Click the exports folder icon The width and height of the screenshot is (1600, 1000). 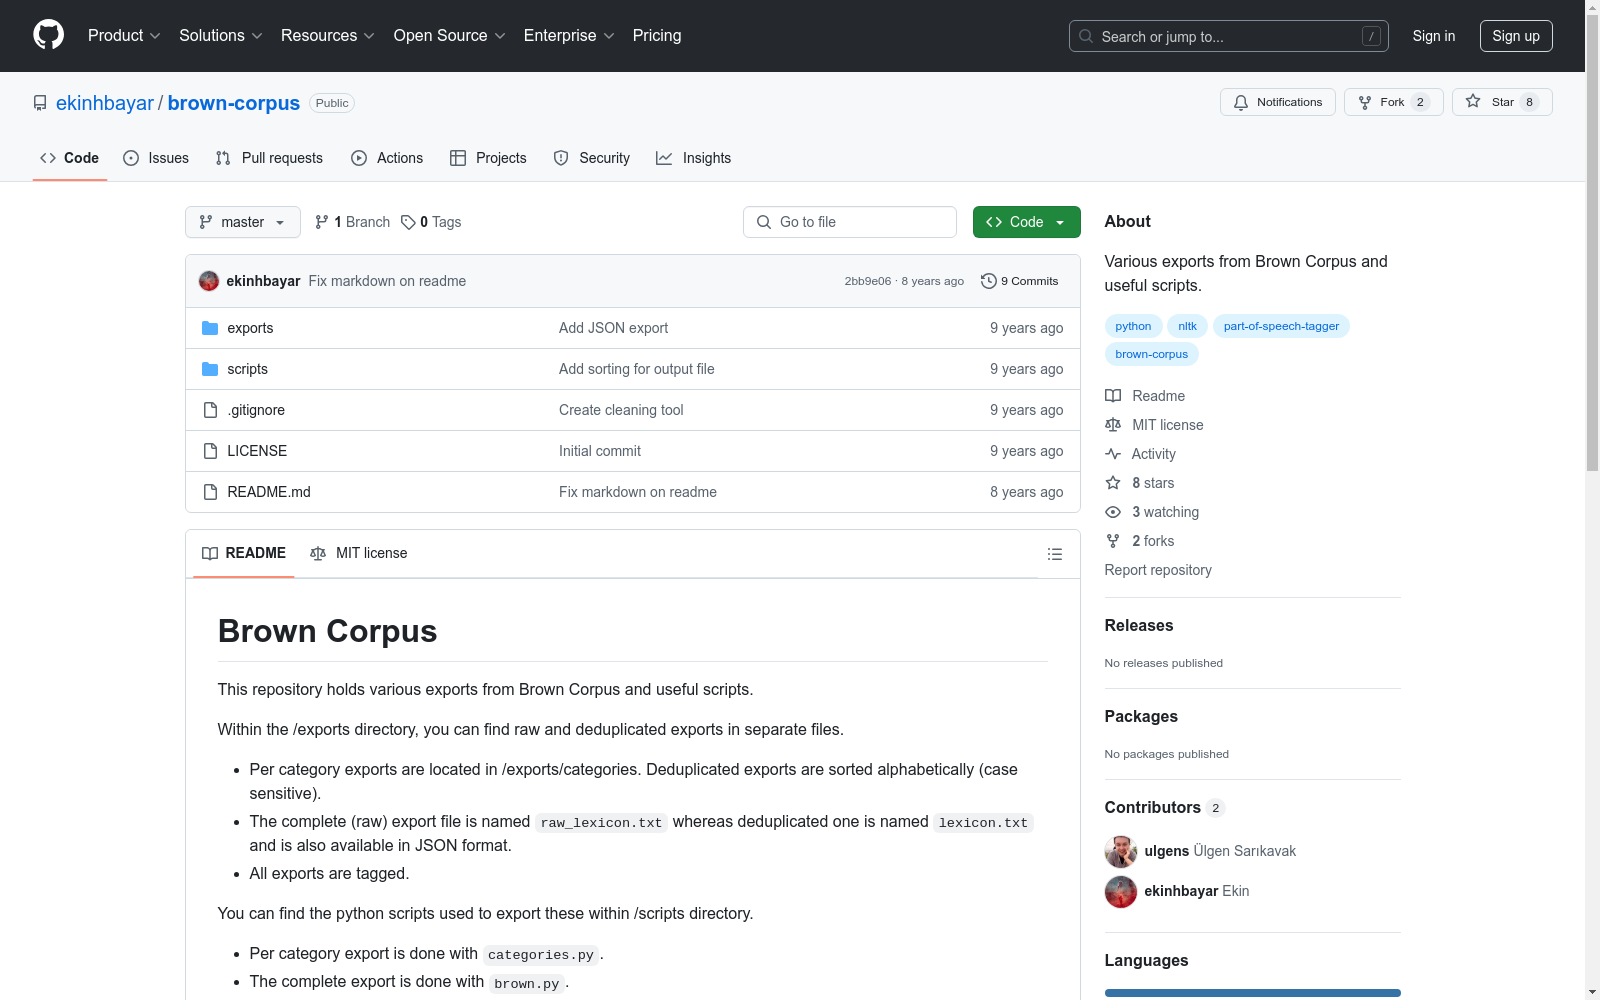[x=210, y=328]
